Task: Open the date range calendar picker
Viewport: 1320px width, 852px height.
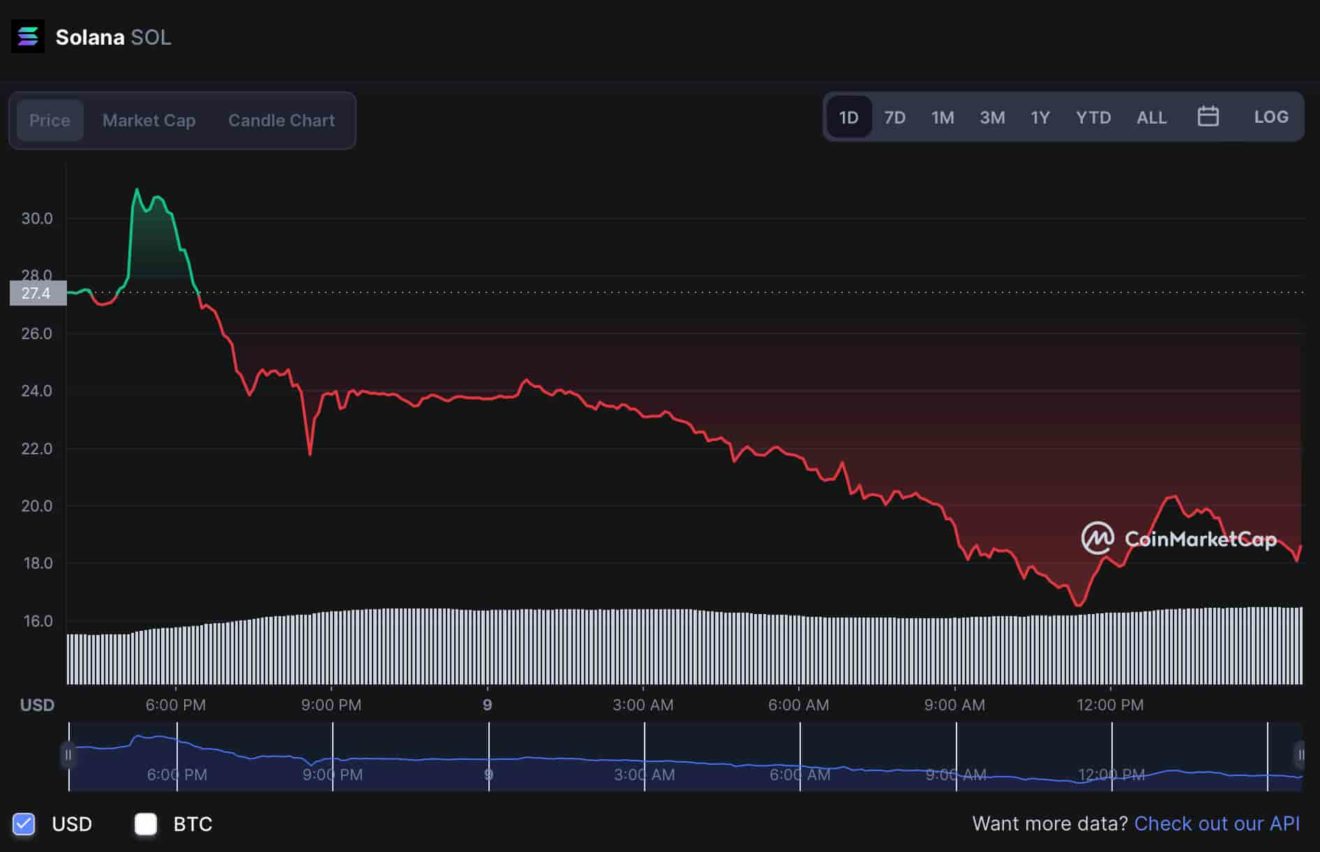Action: pos(1208,116)
